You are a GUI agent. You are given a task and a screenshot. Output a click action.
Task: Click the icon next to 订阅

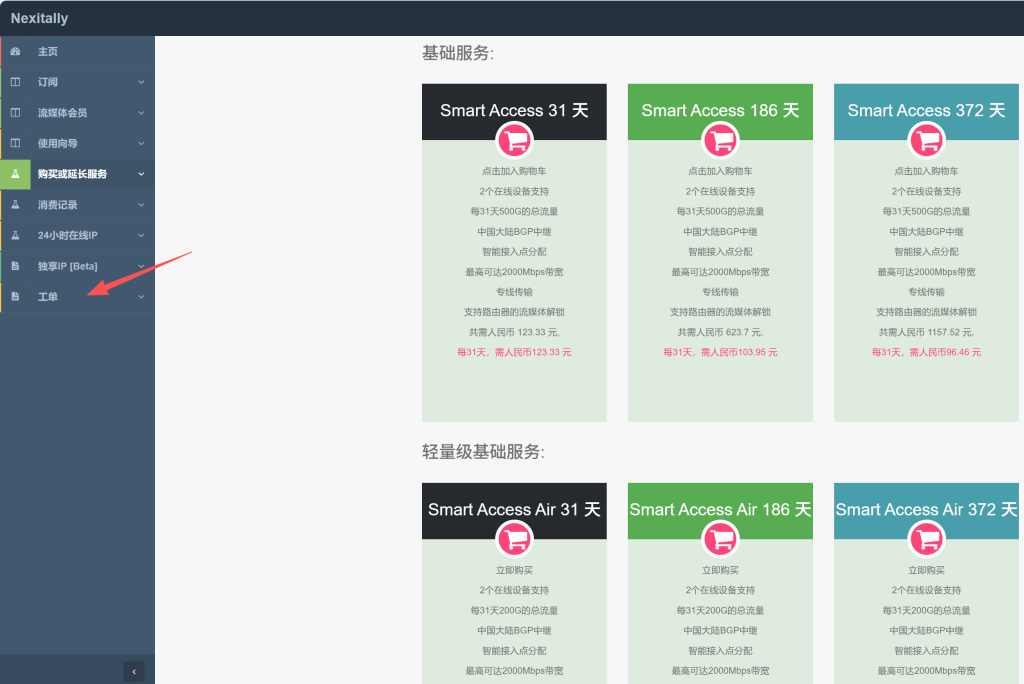pyautogui.click(x=16, y=82)
